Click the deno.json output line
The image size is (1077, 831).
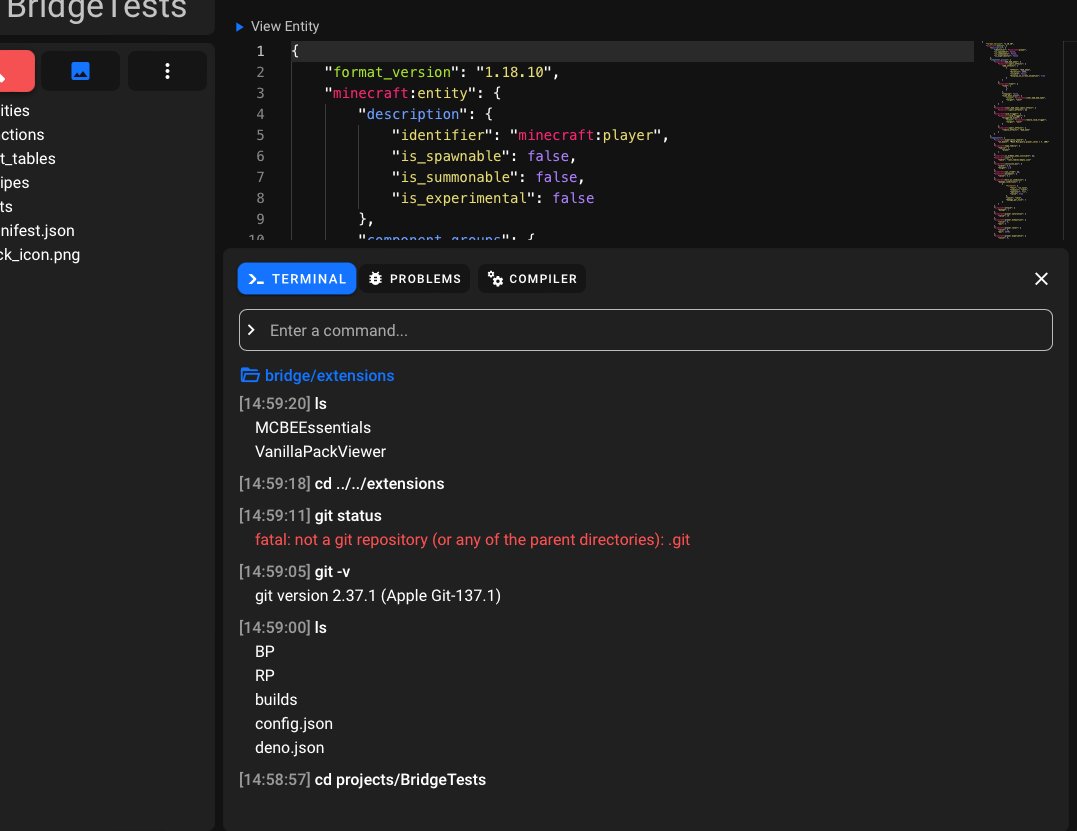(x=290, y=748)
